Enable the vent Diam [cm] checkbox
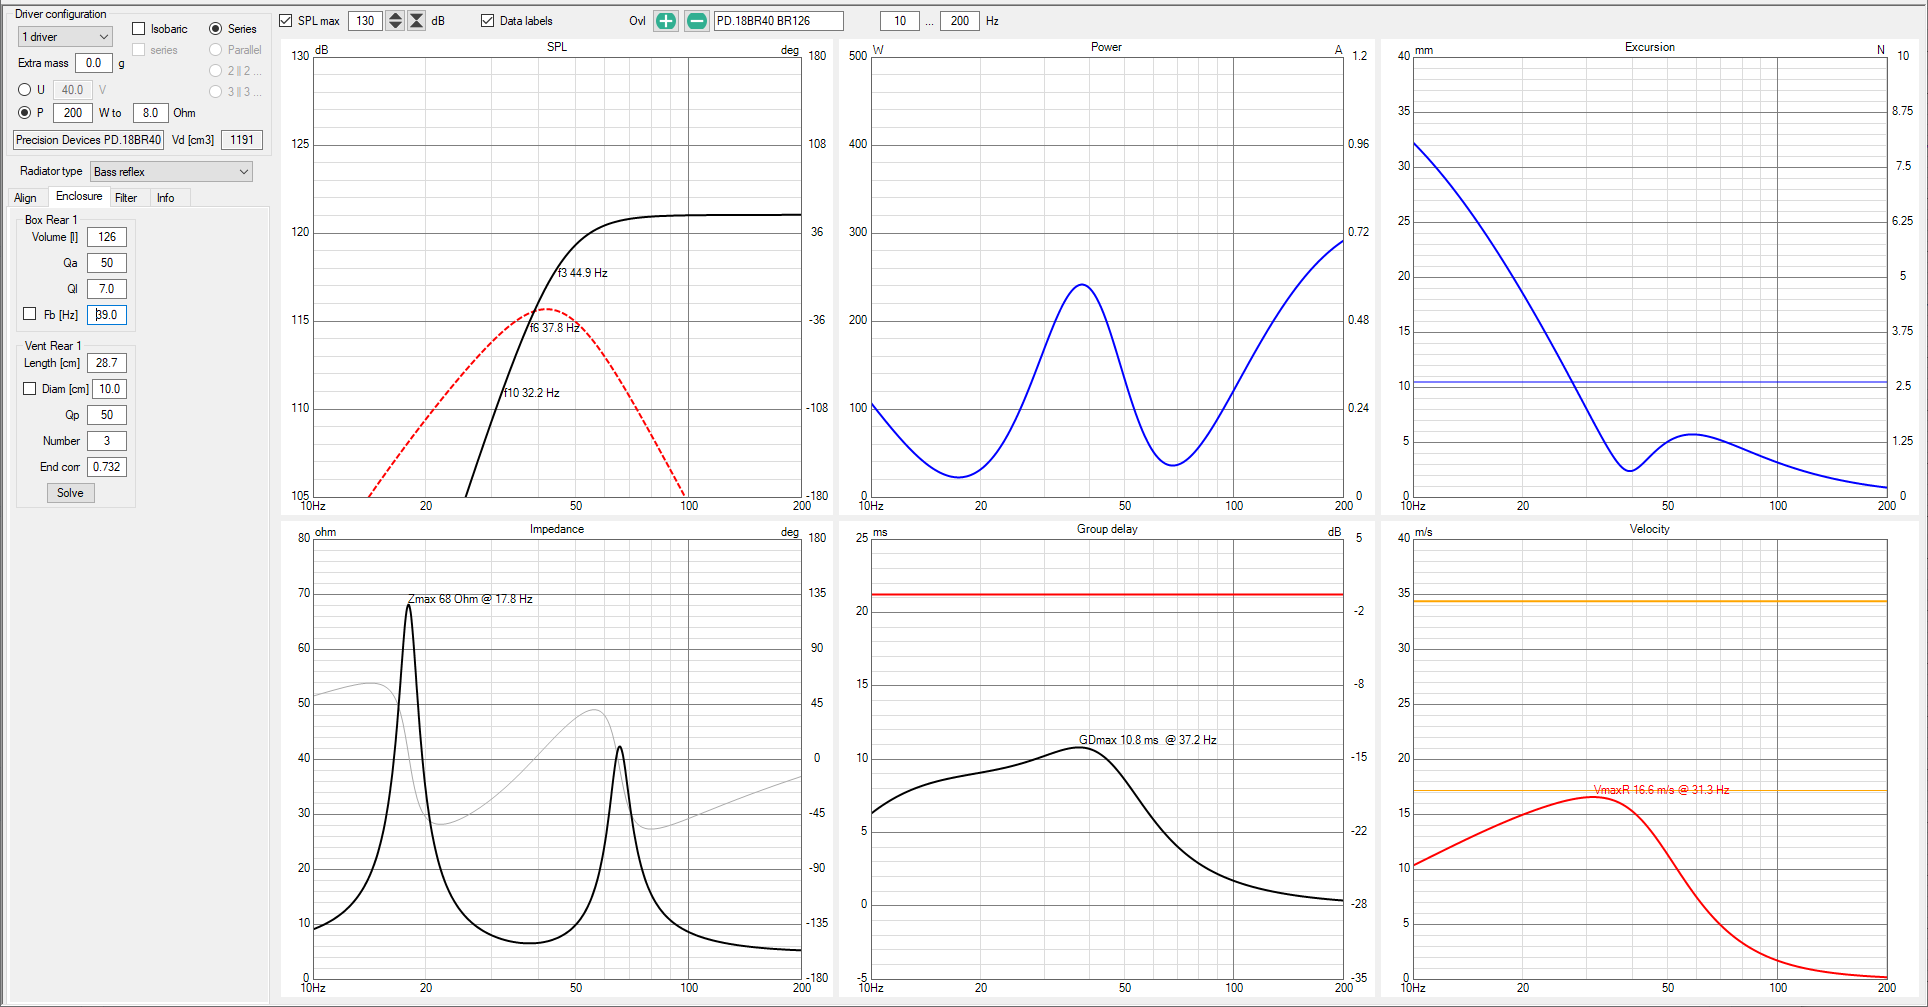Viewport: 1928px width, 1007px height. [30, 389]
